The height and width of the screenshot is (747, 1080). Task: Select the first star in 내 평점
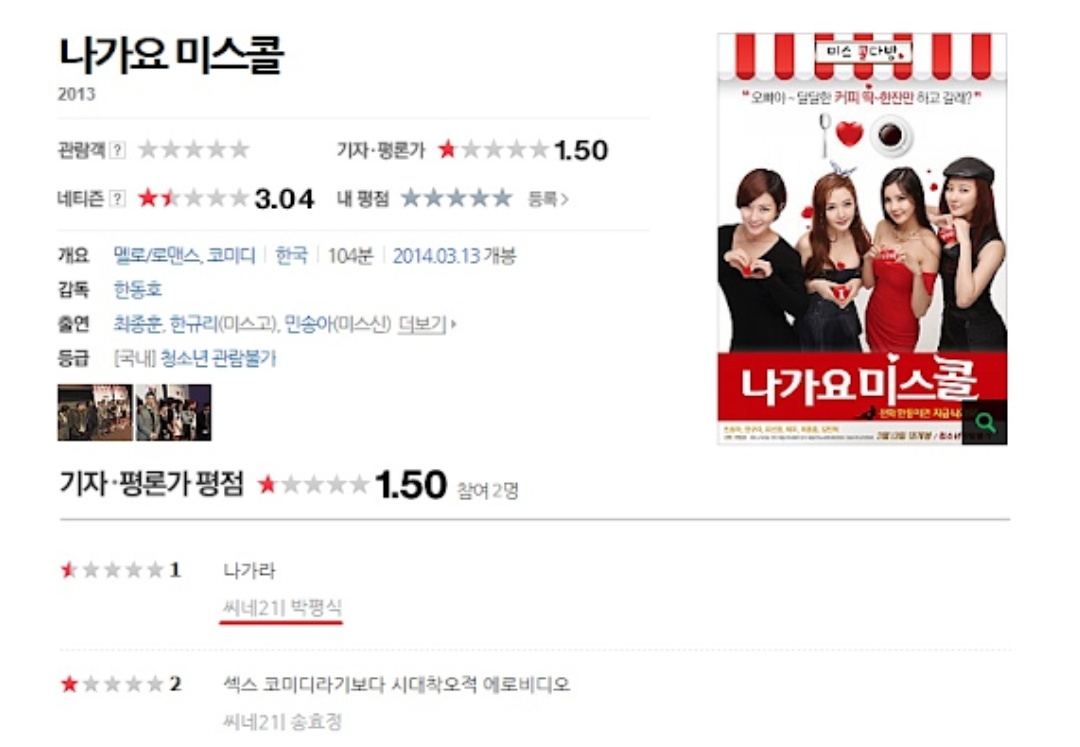(x=411, y=198)
